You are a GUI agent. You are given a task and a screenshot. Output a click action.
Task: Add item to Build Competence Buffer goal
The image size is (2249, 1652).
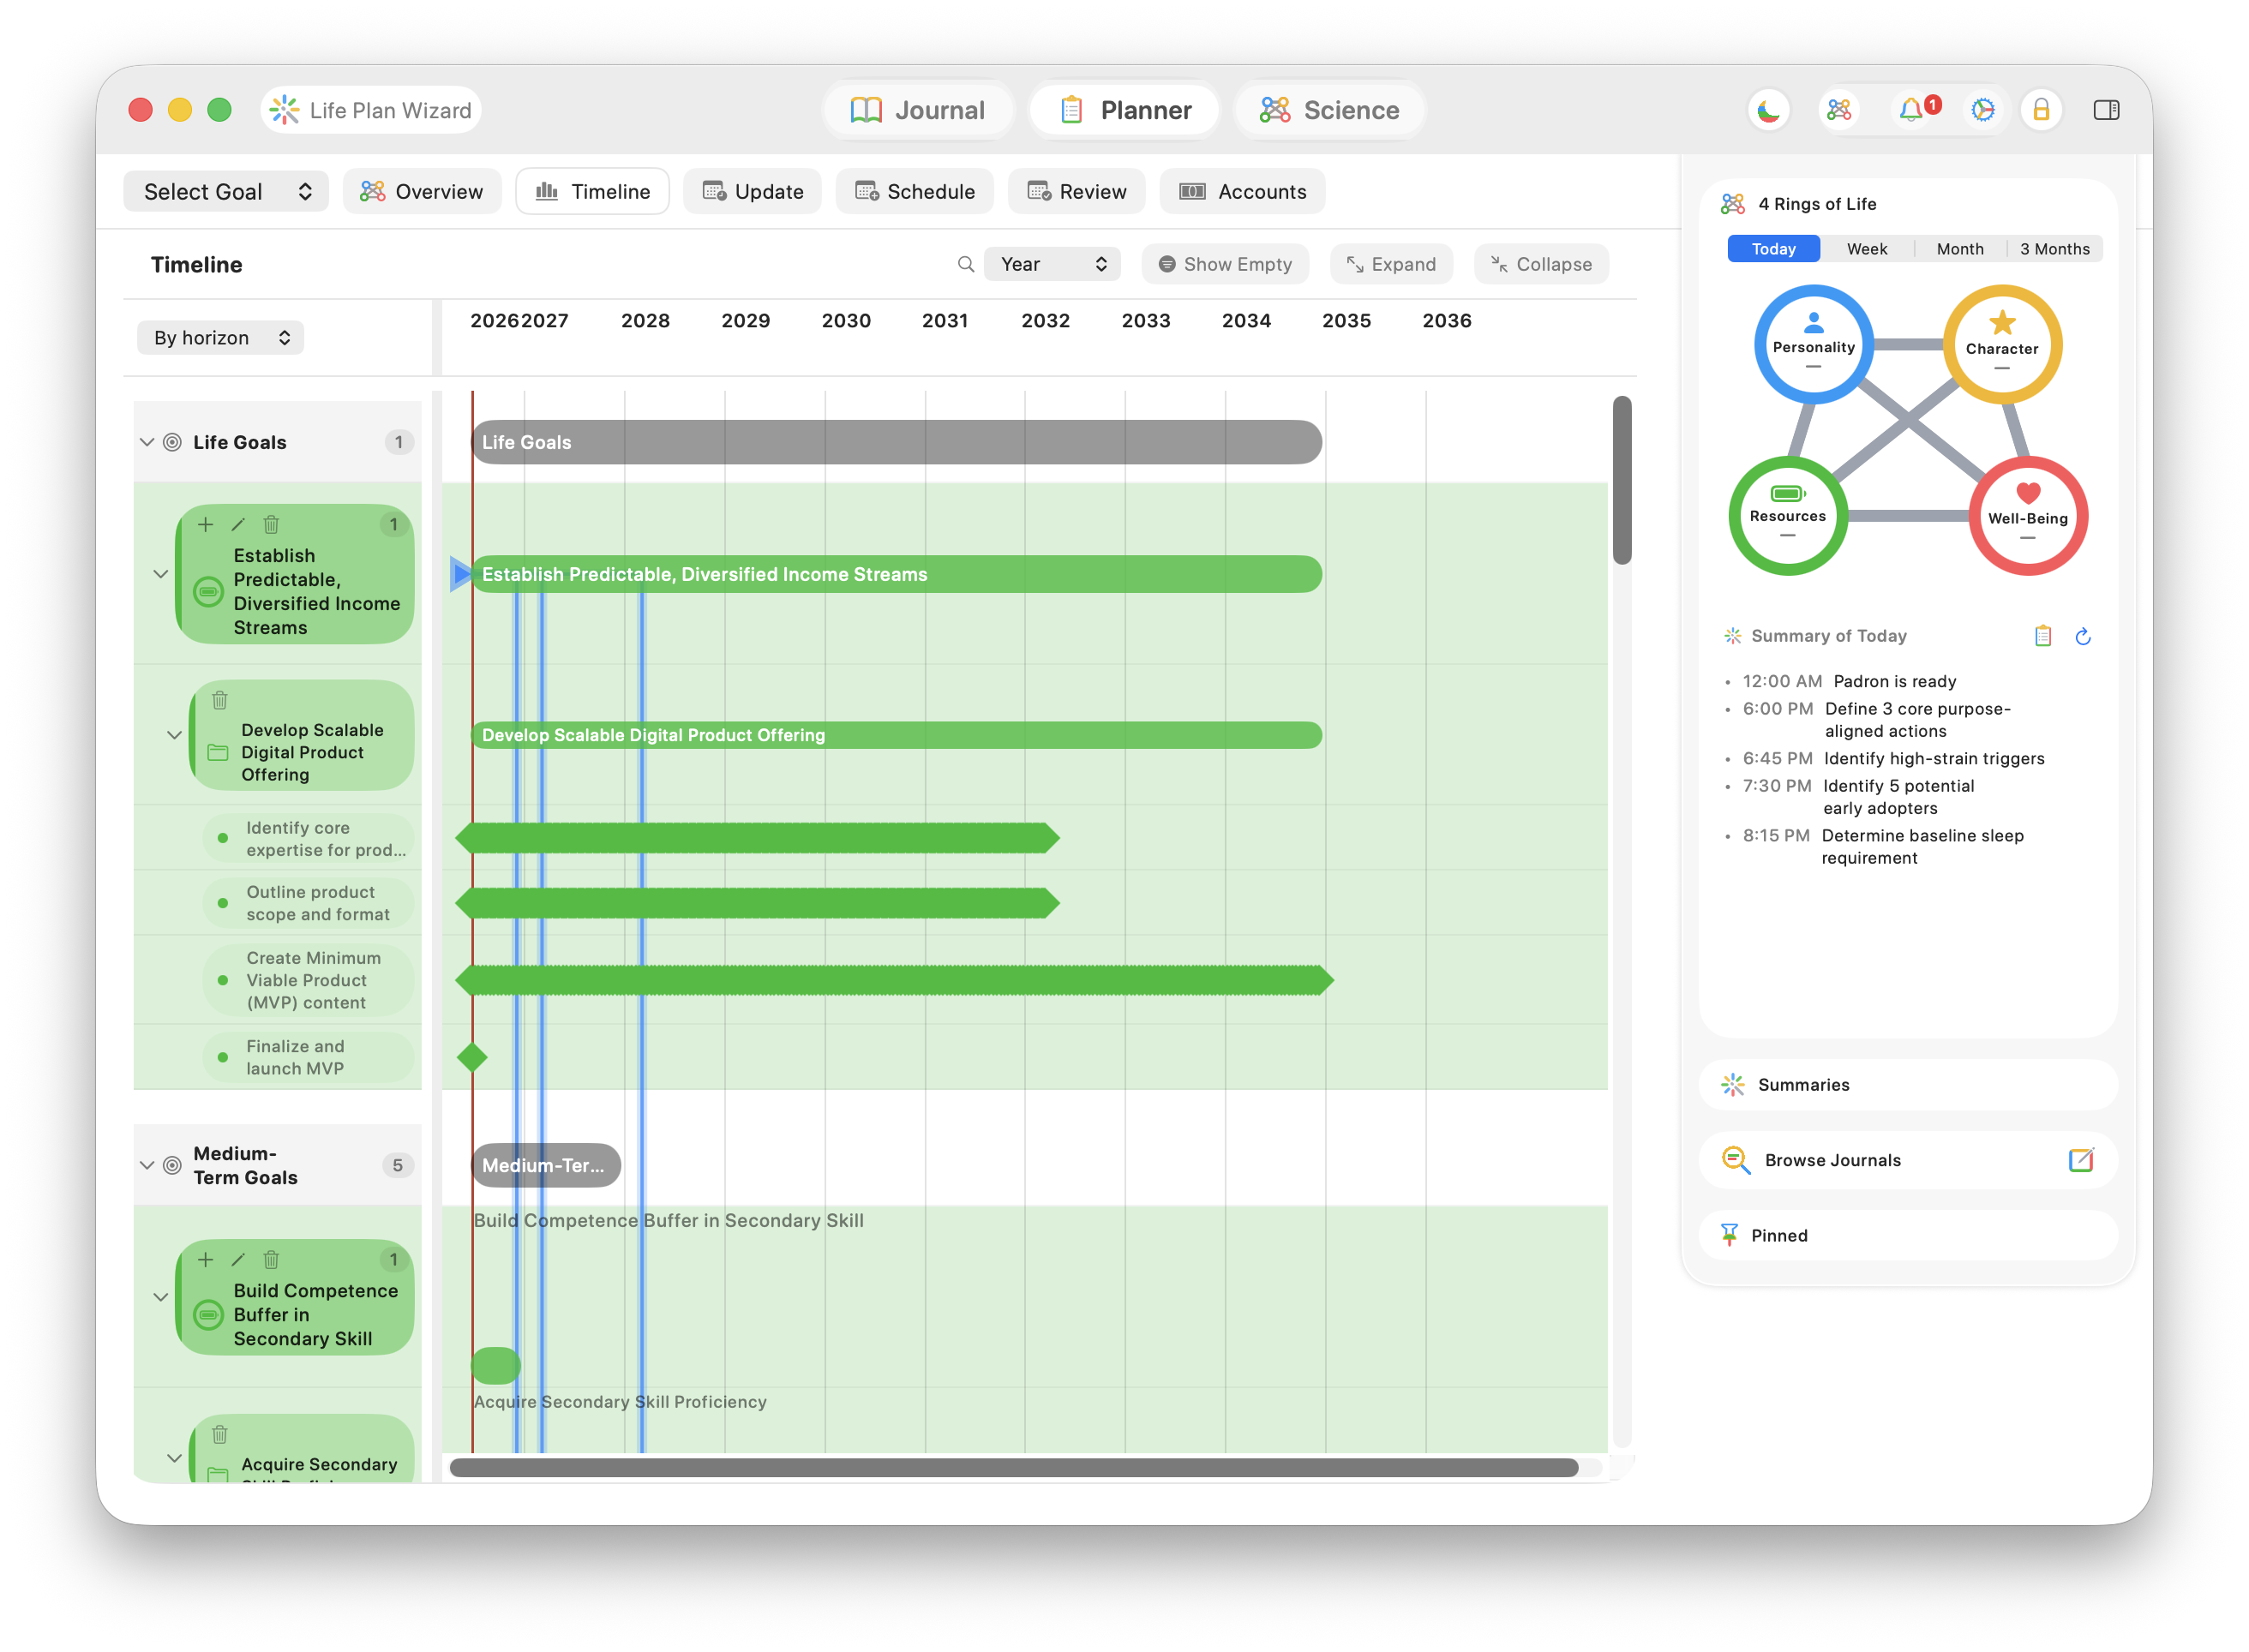coord(205,1259)
